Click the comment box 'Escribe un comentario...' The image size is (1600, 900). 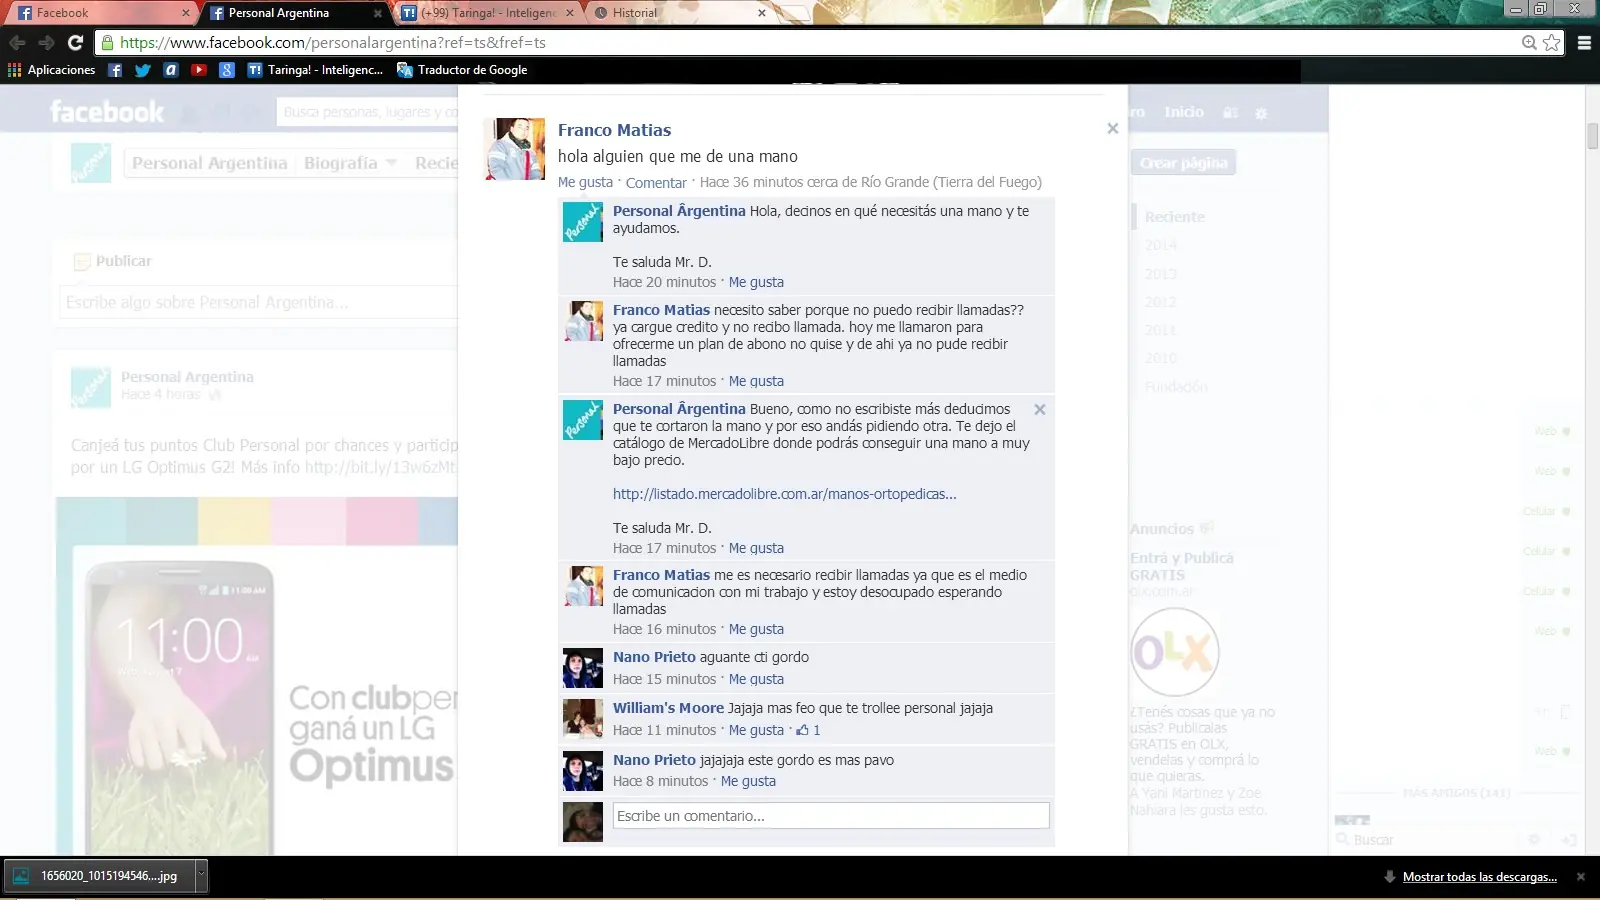tap(831, 816)
